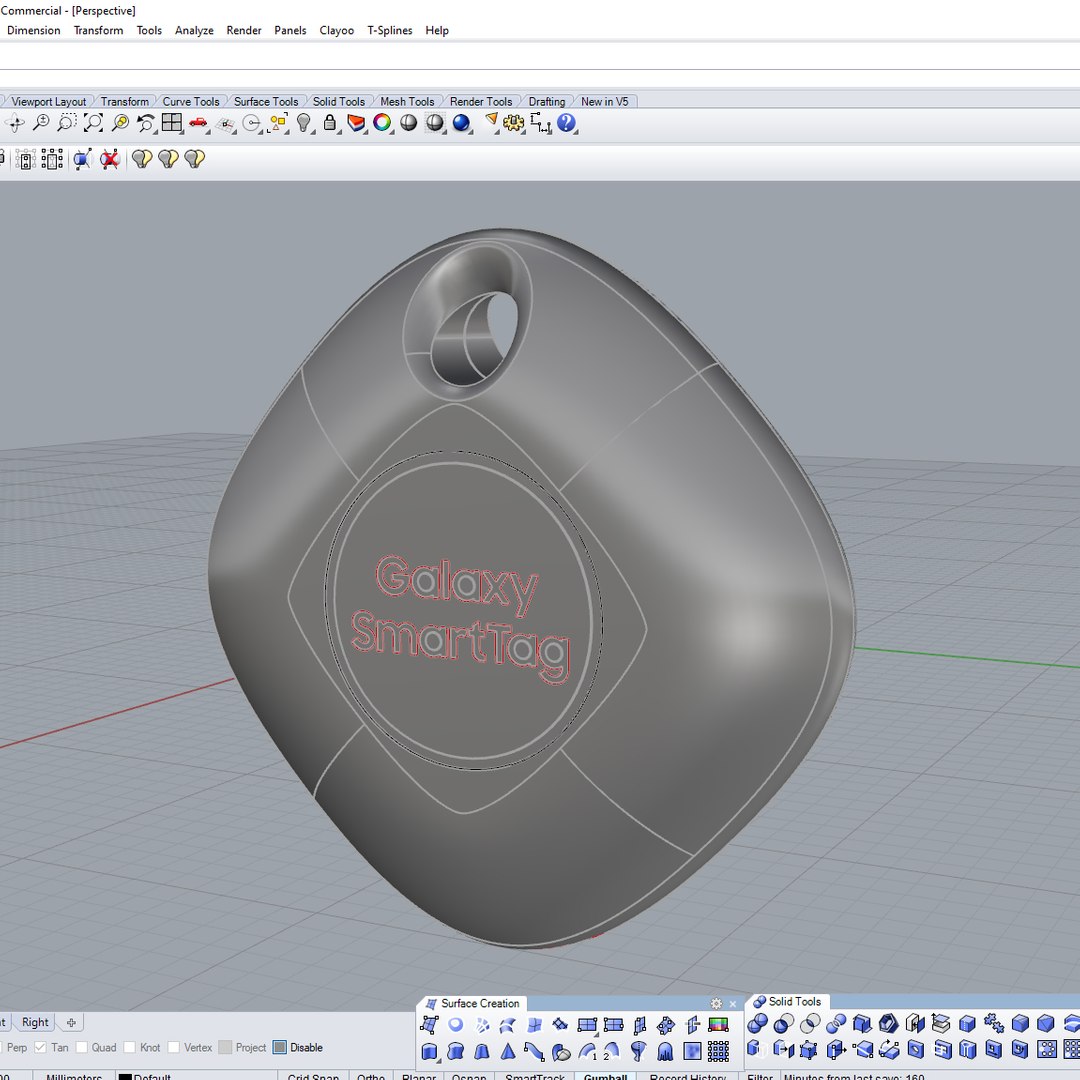Select the Solid Tools panel tab

(787, 1001)
